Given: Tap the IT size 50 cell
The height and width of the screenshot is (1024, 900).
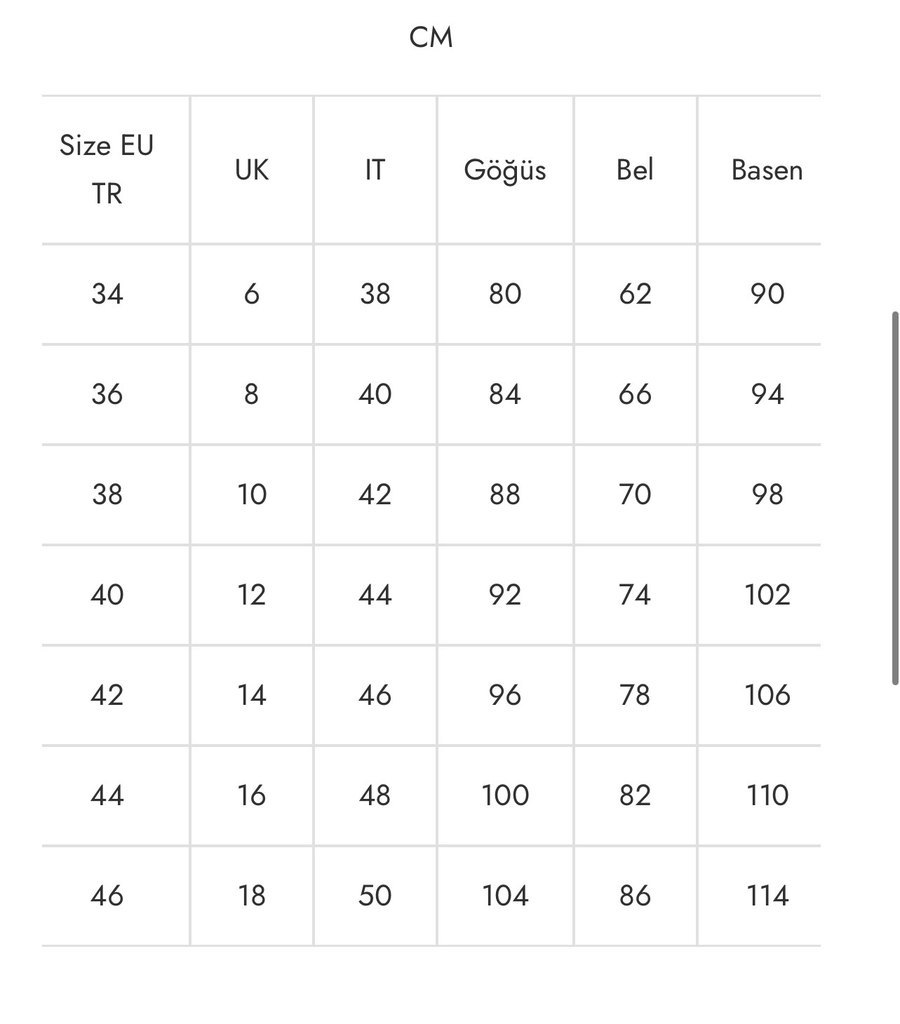Looking at the screenshot, I should (374, 895).
